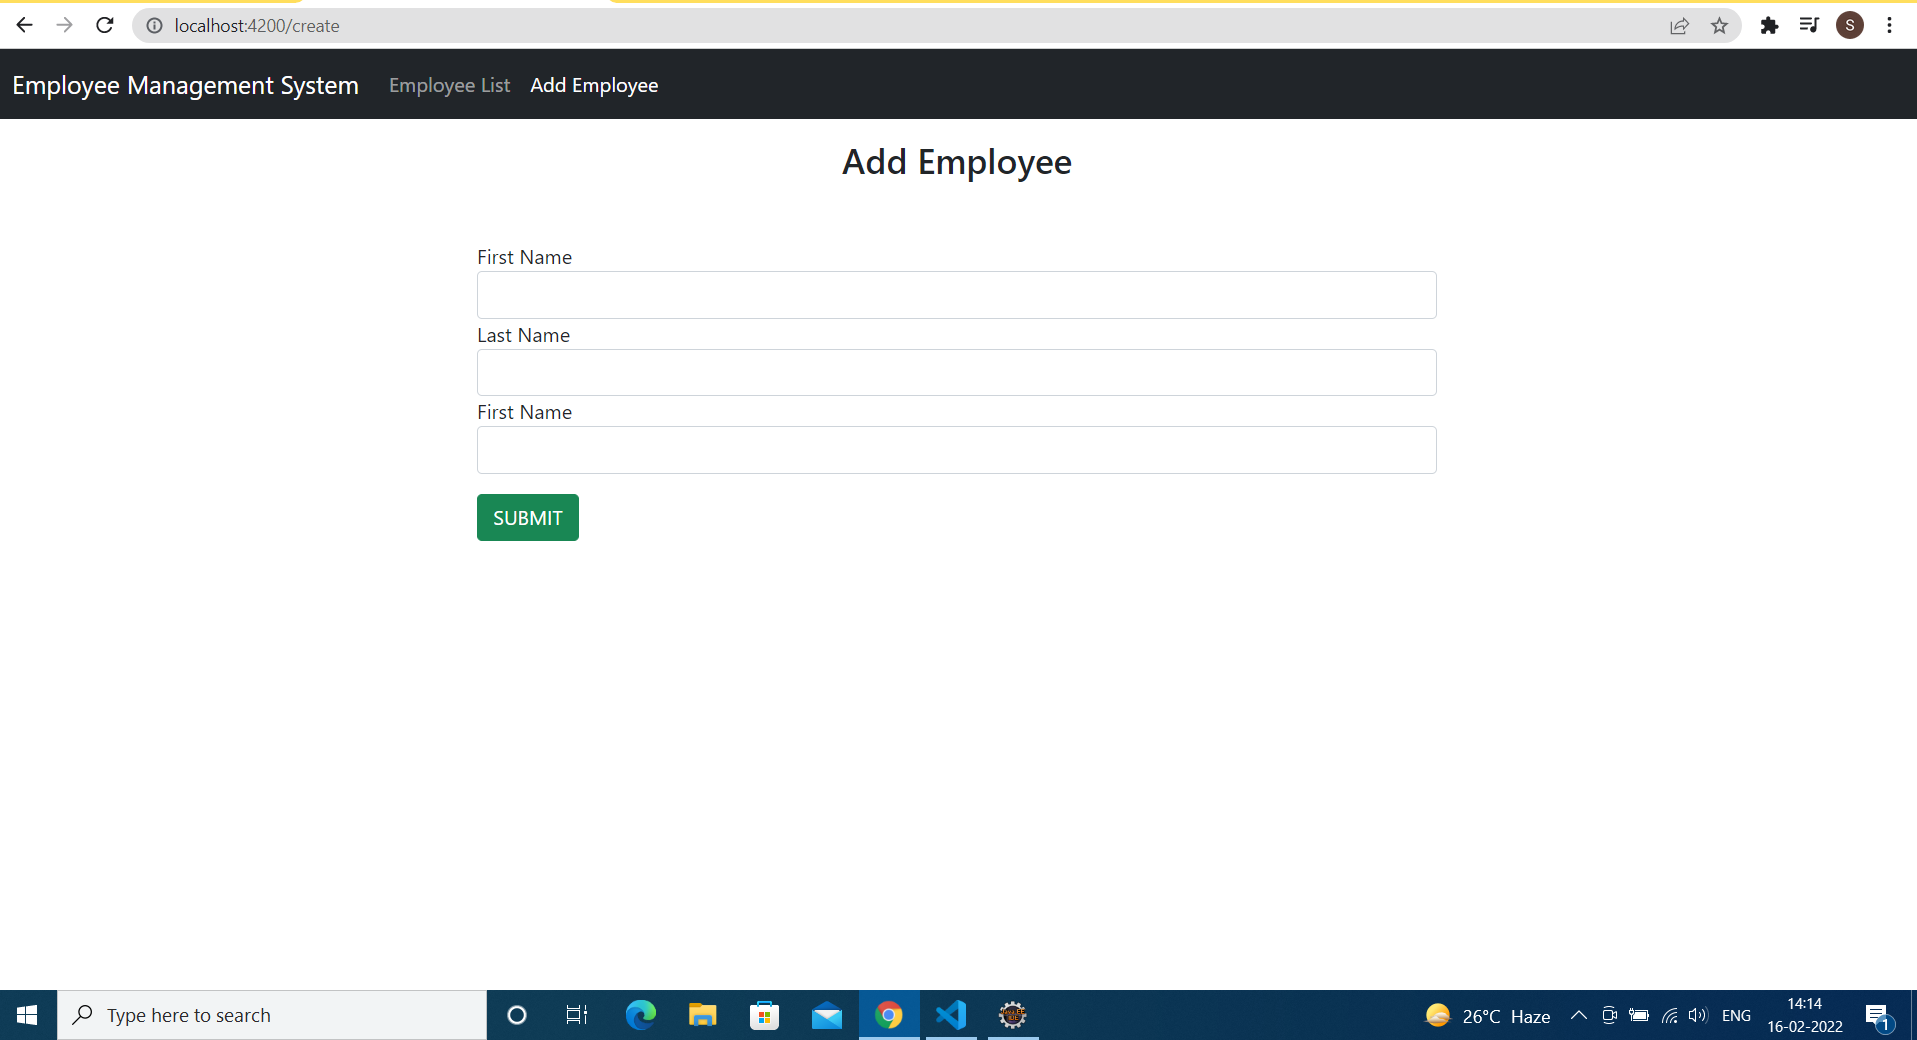Click the network icon in the system tray

[1670, 1015]
